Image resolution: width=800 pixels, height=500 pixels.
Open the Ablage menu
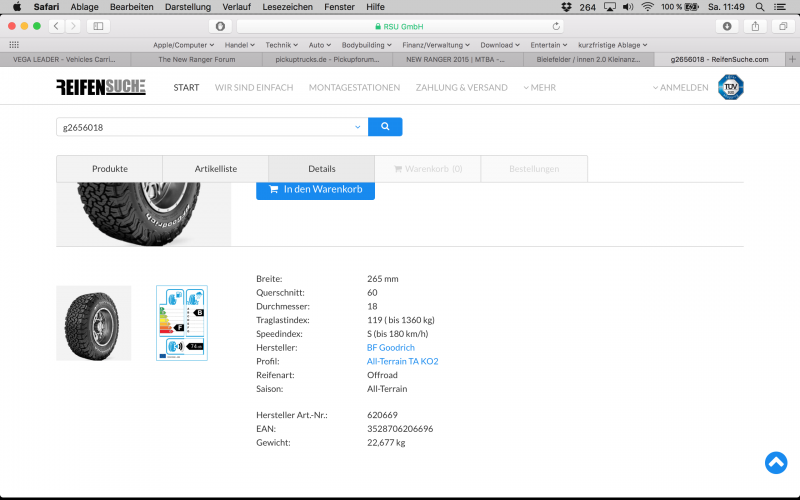coord(84,7)
